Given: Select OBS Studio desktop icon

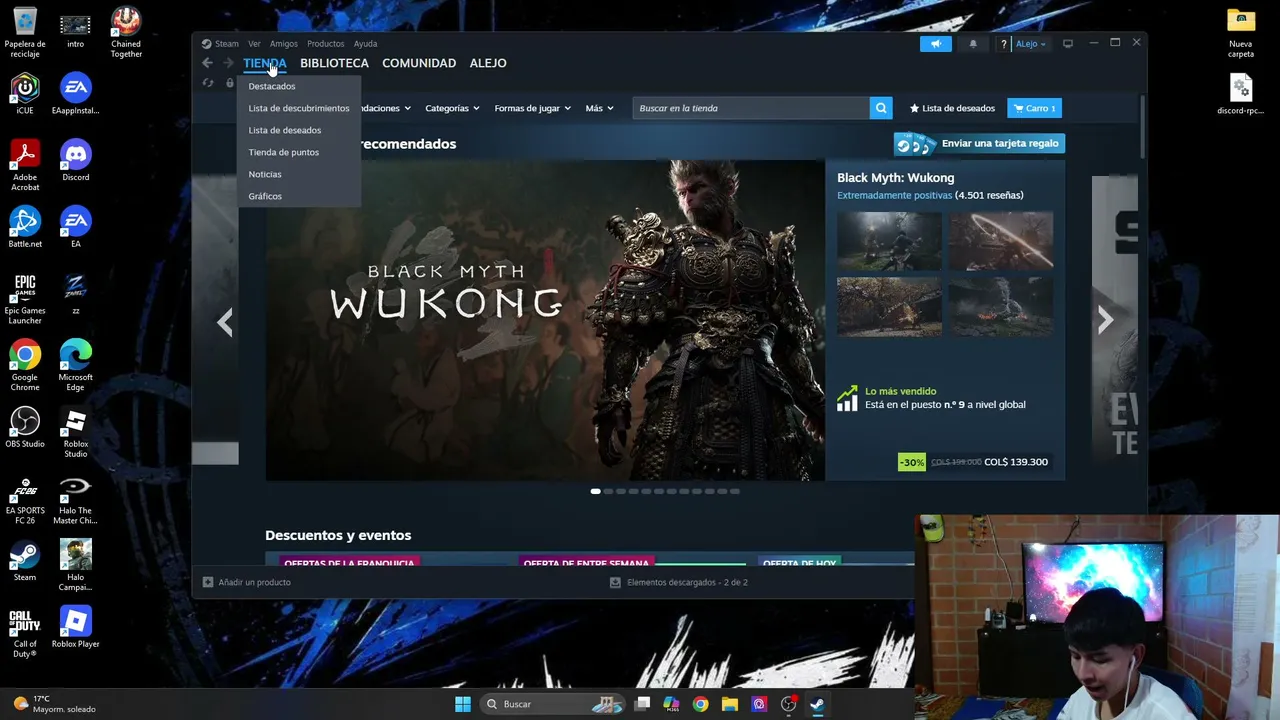Looking at the screenshot, I should pos(25,427).
